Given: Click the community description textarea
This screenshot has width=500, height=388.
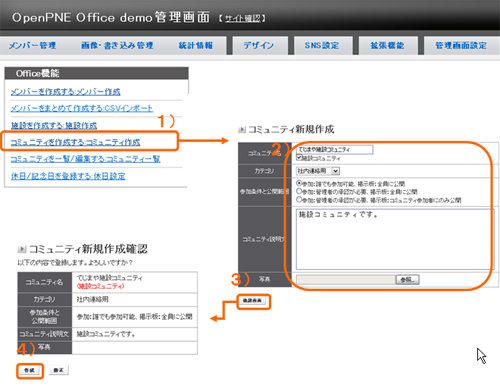Looking at the screenshot, I should [x=395, y=239].
